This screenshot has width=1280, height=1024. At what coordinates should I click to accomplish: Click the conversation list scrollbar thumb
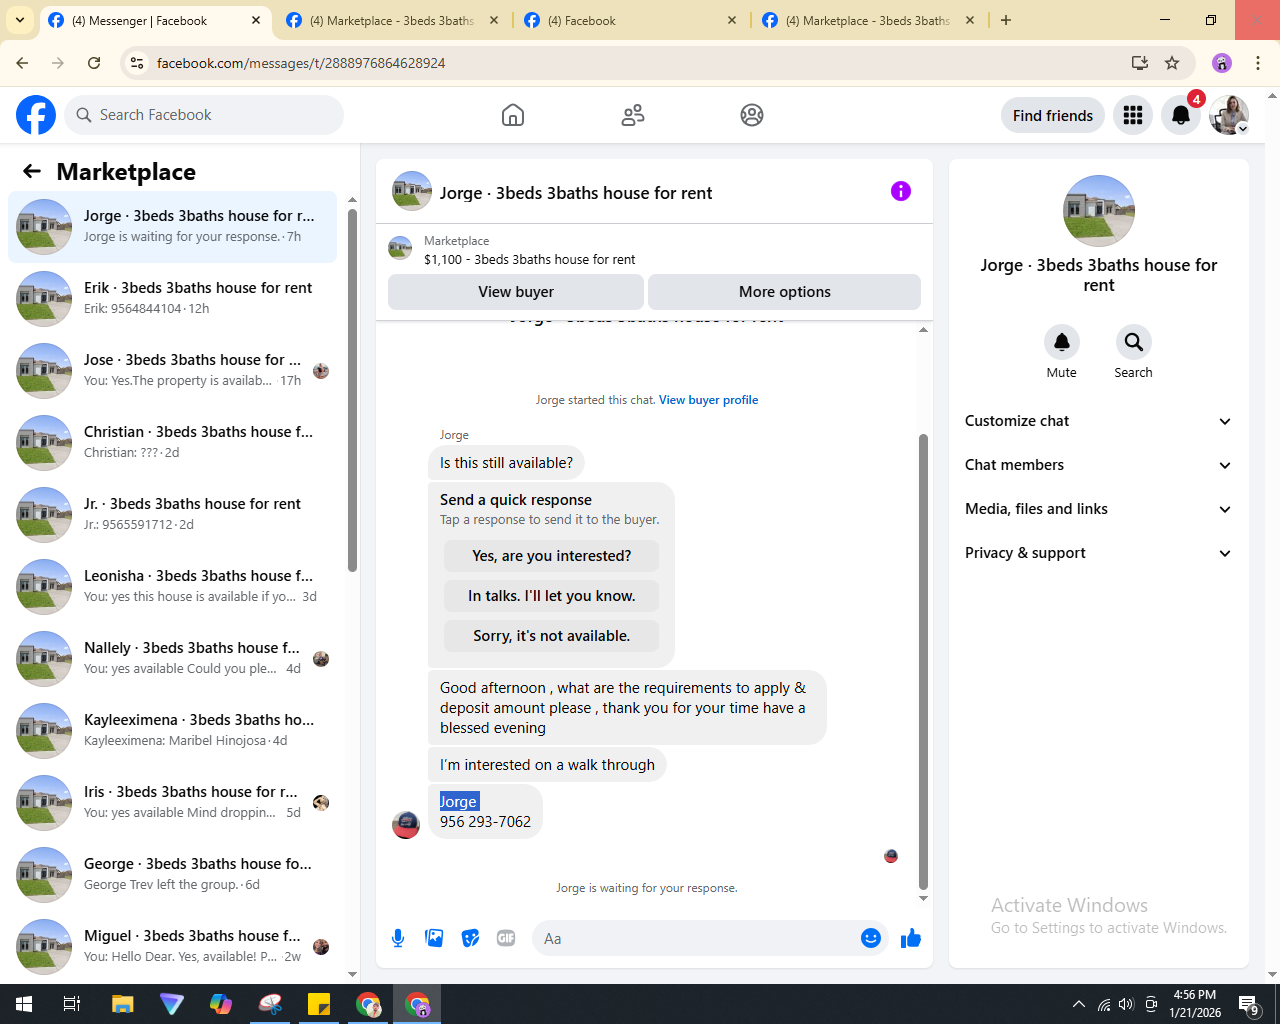352,391
